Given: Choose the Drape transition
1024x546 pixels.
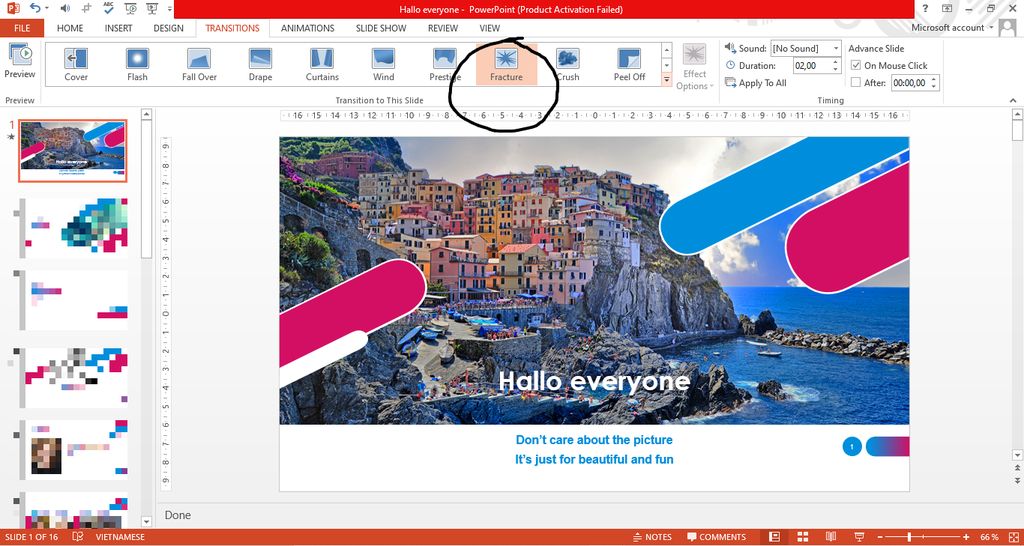Looking at the screenshot, I should point(260,65).
